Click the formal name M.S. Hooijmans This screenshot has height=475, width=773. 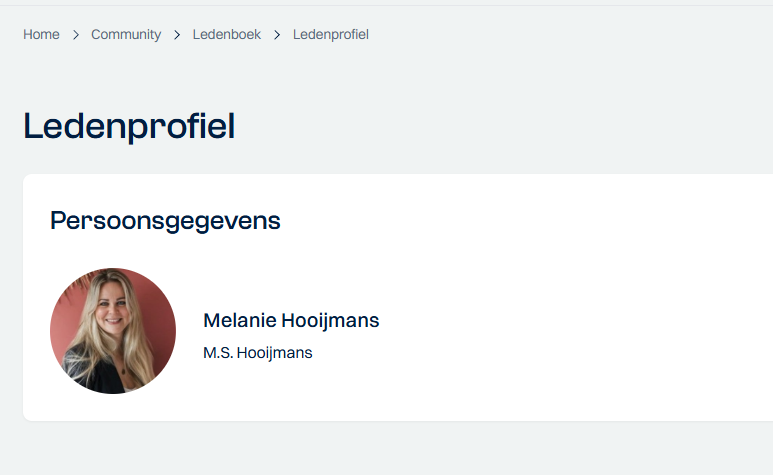[258, 353]
